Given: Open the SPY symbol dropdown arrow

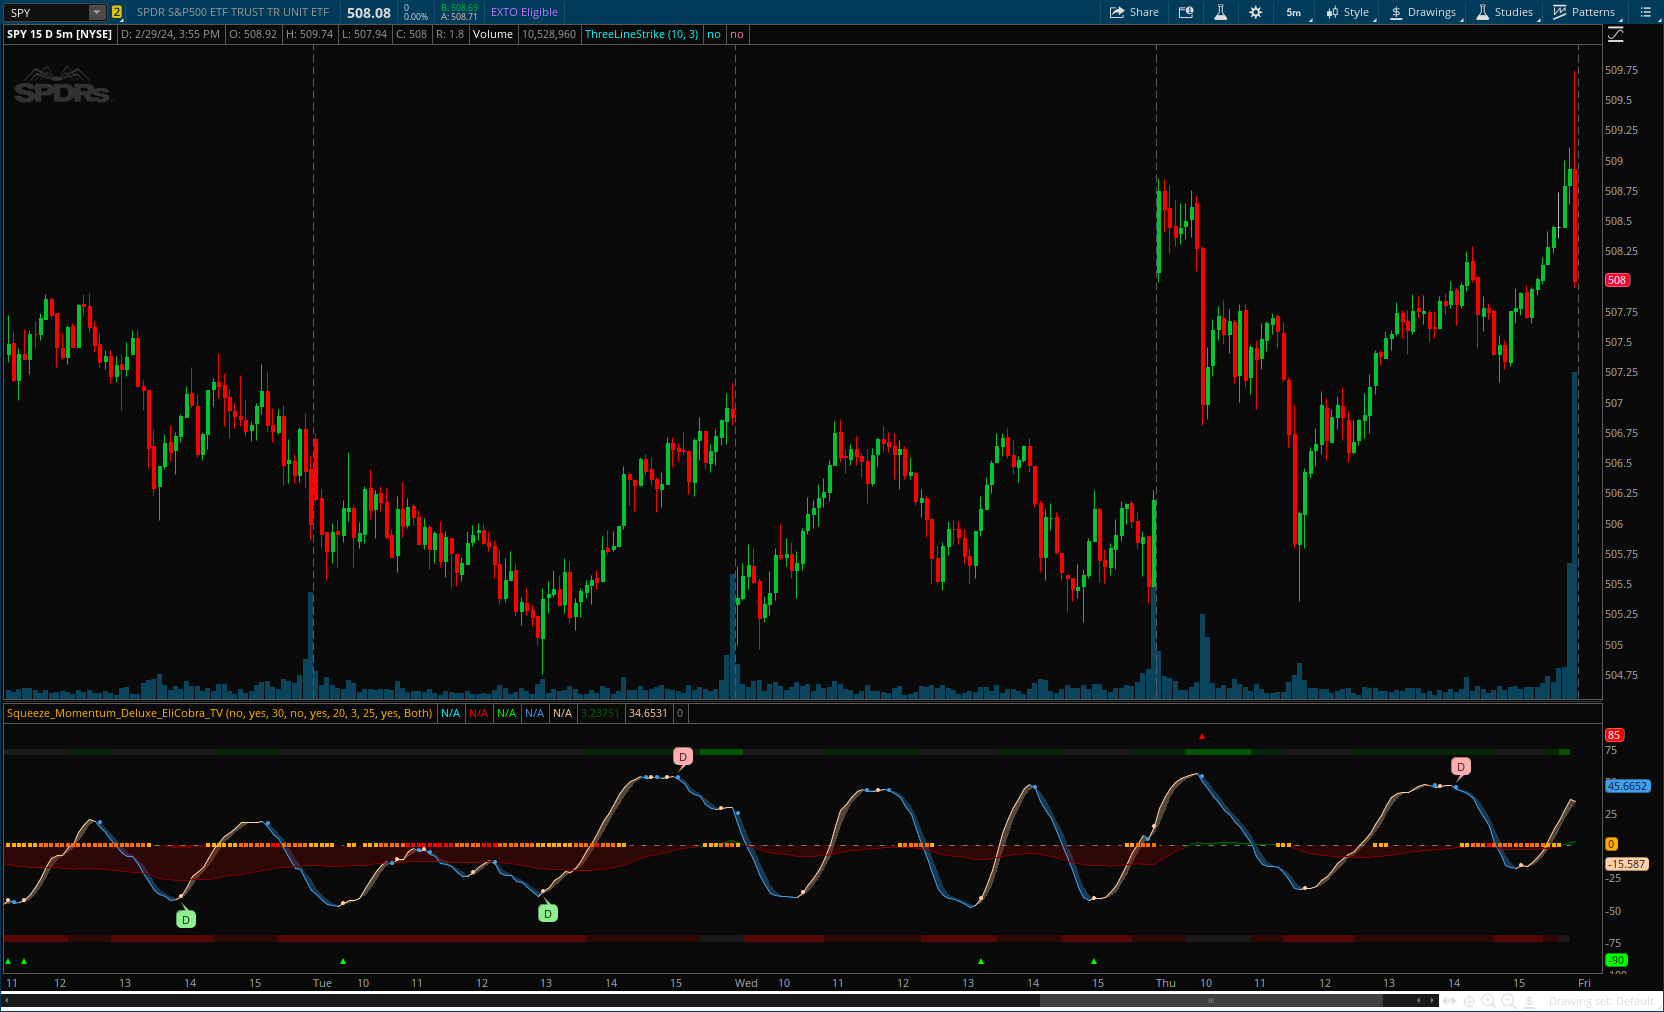Looking at the screenshot, I should (x=97, y=12).
